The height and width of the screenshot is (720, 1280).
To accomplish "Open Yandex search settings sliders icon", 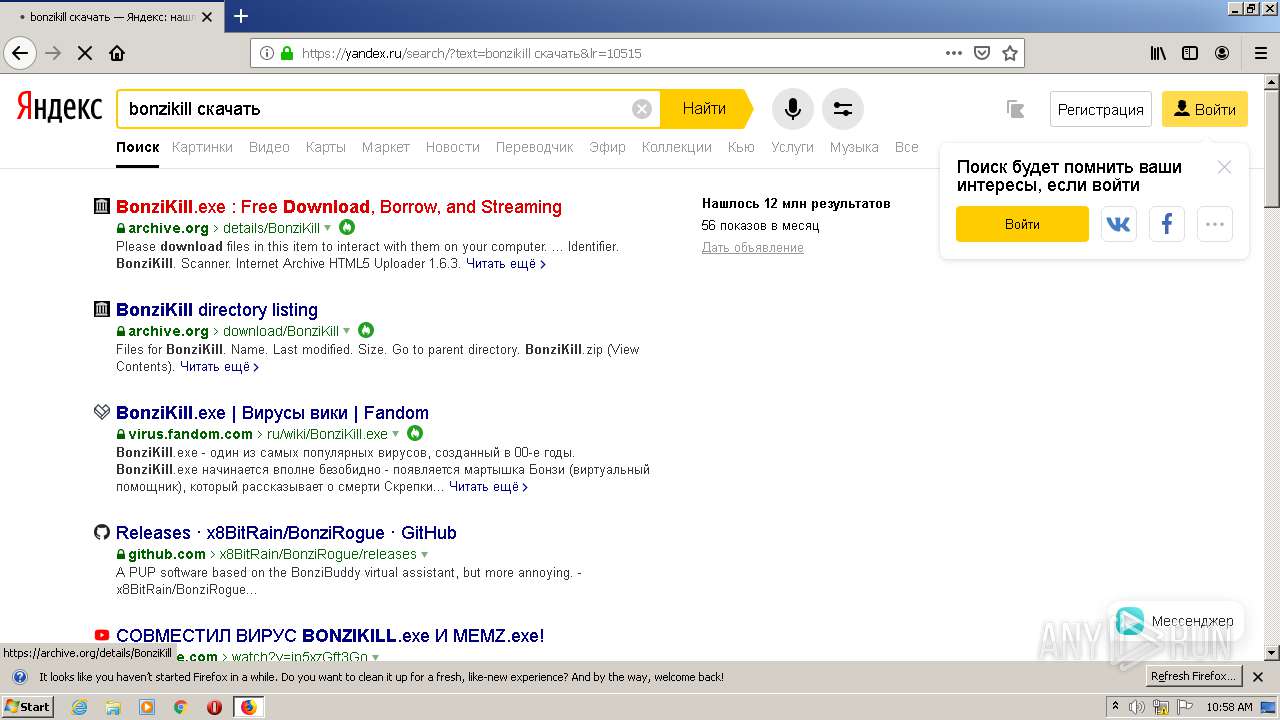I will coord(843,109).
